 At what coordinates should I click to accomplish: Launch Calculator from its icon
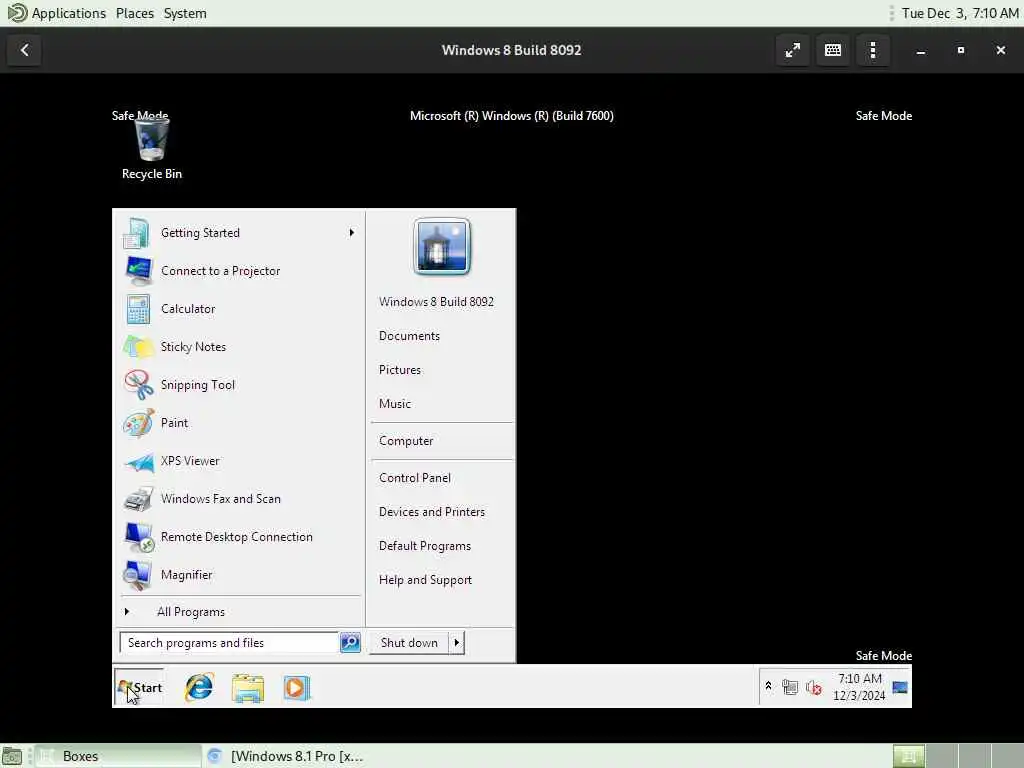[138, 309]
